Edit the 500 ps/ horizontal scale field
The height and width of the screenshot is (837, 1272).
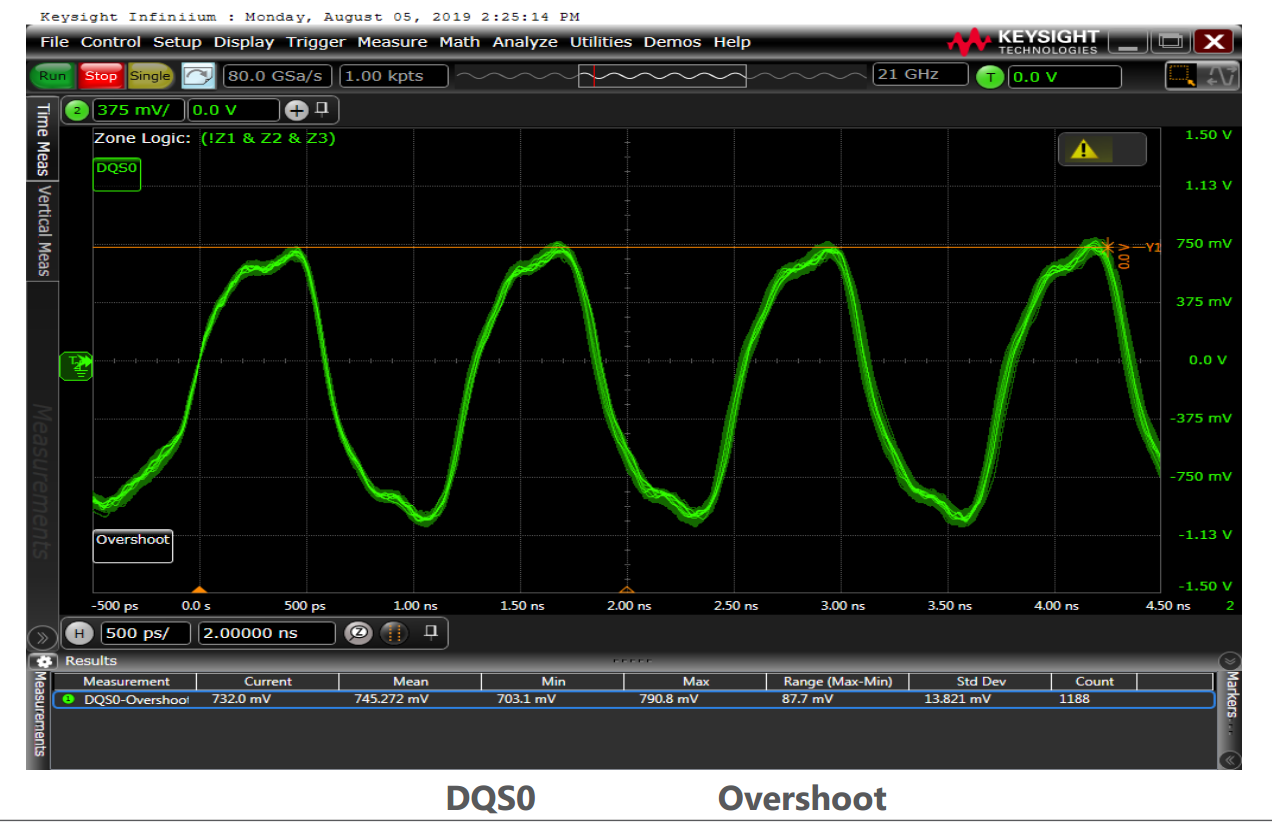pyautogui.click(x=145, y=633)
